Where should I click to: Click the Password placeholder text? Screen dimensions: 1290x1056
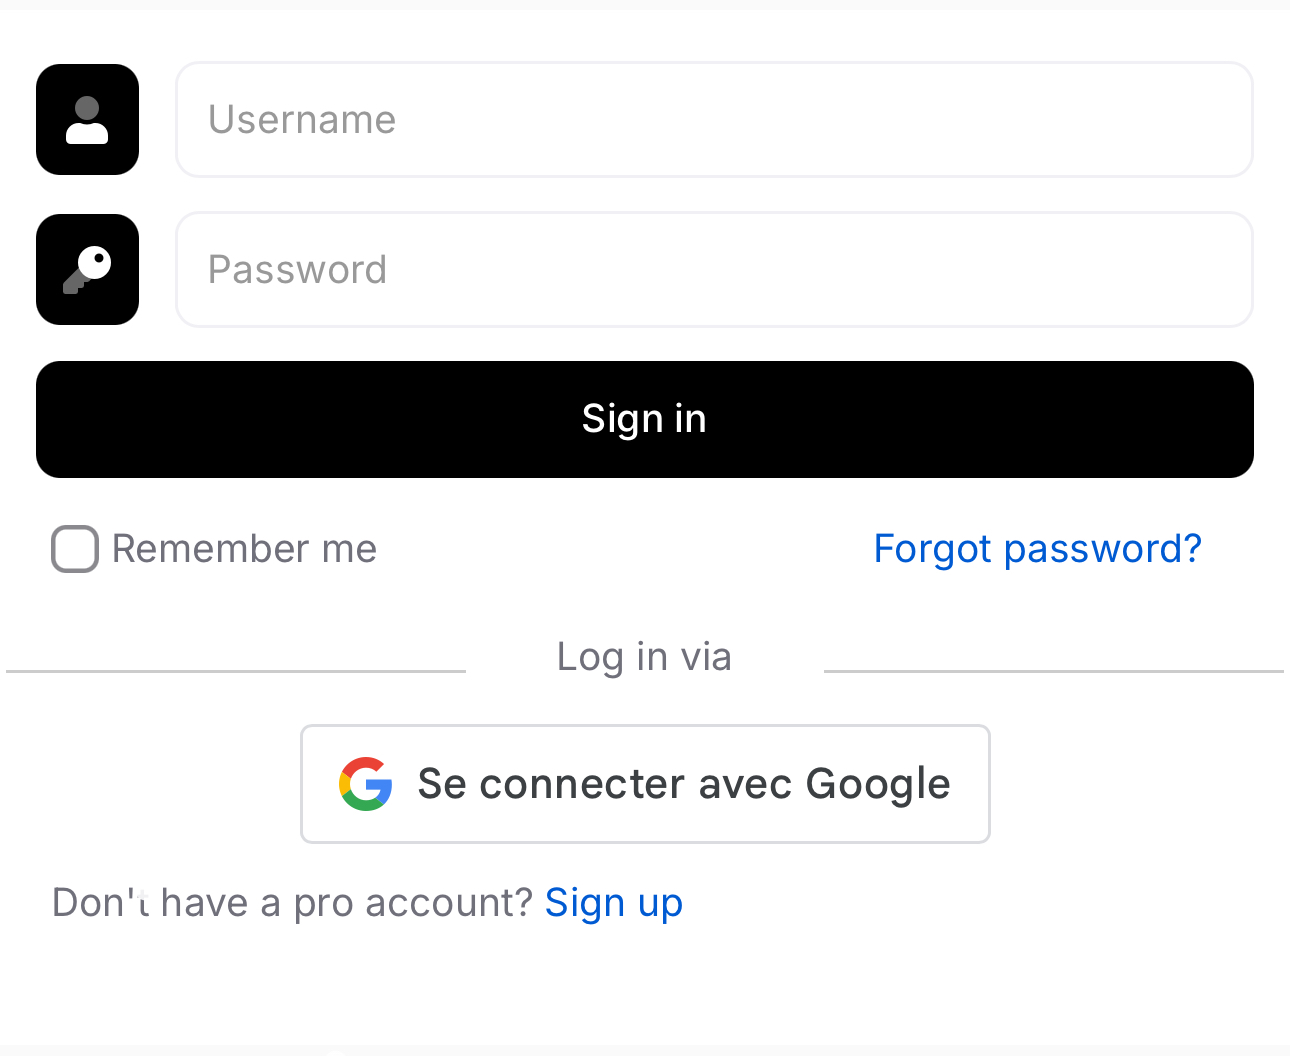pyautogui.click(x=297, y=270)
